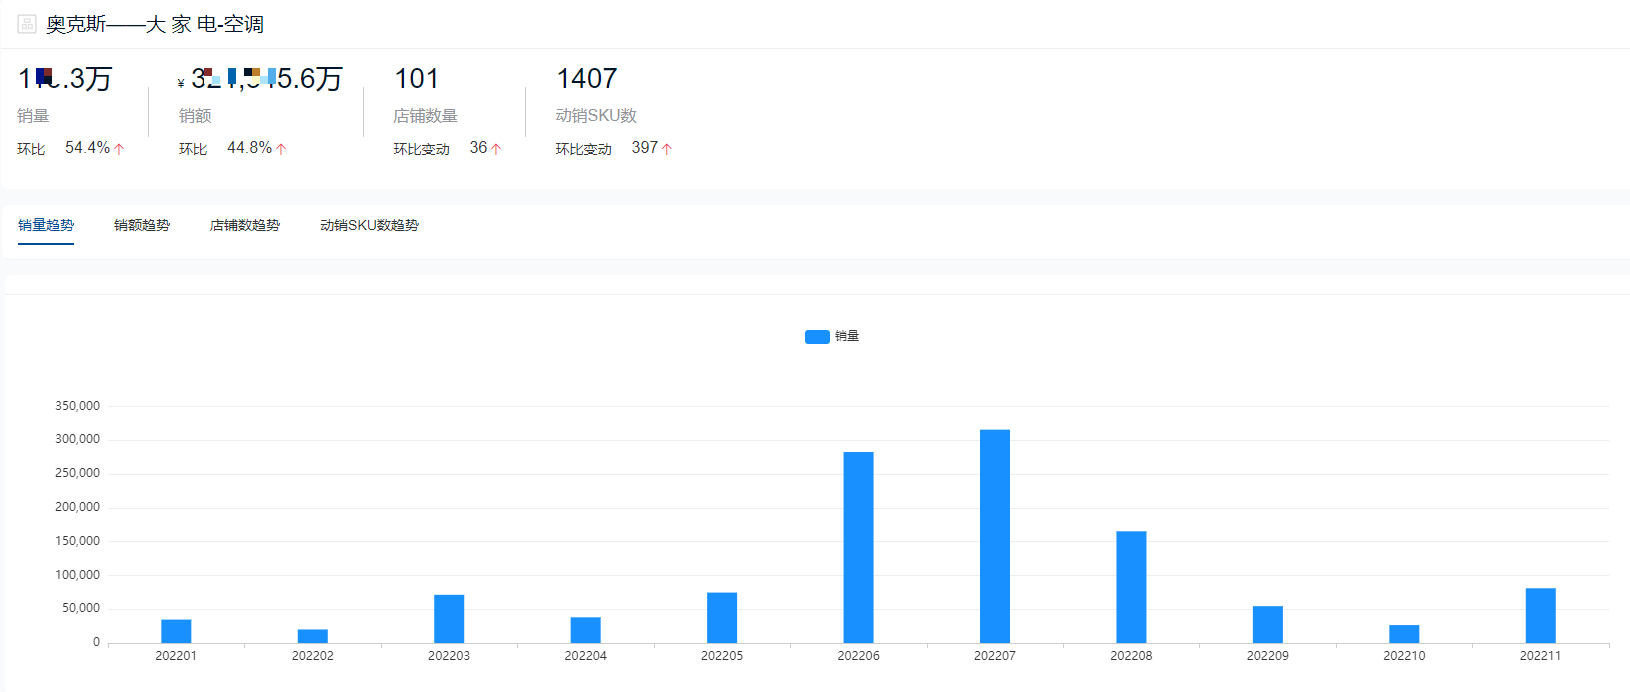Click the 101 店铺数量 statistic
This screenshot has height=692, width=1630.
417,79
